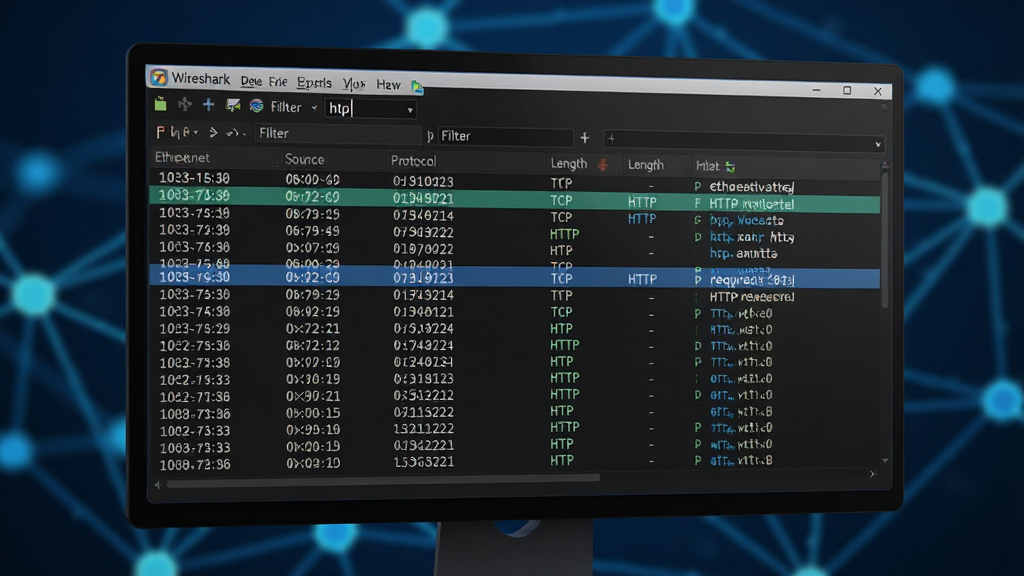This screenshot has height=576, width=1024.
Task: Click the blue plus toolbar icon
Action: point(208,104)
